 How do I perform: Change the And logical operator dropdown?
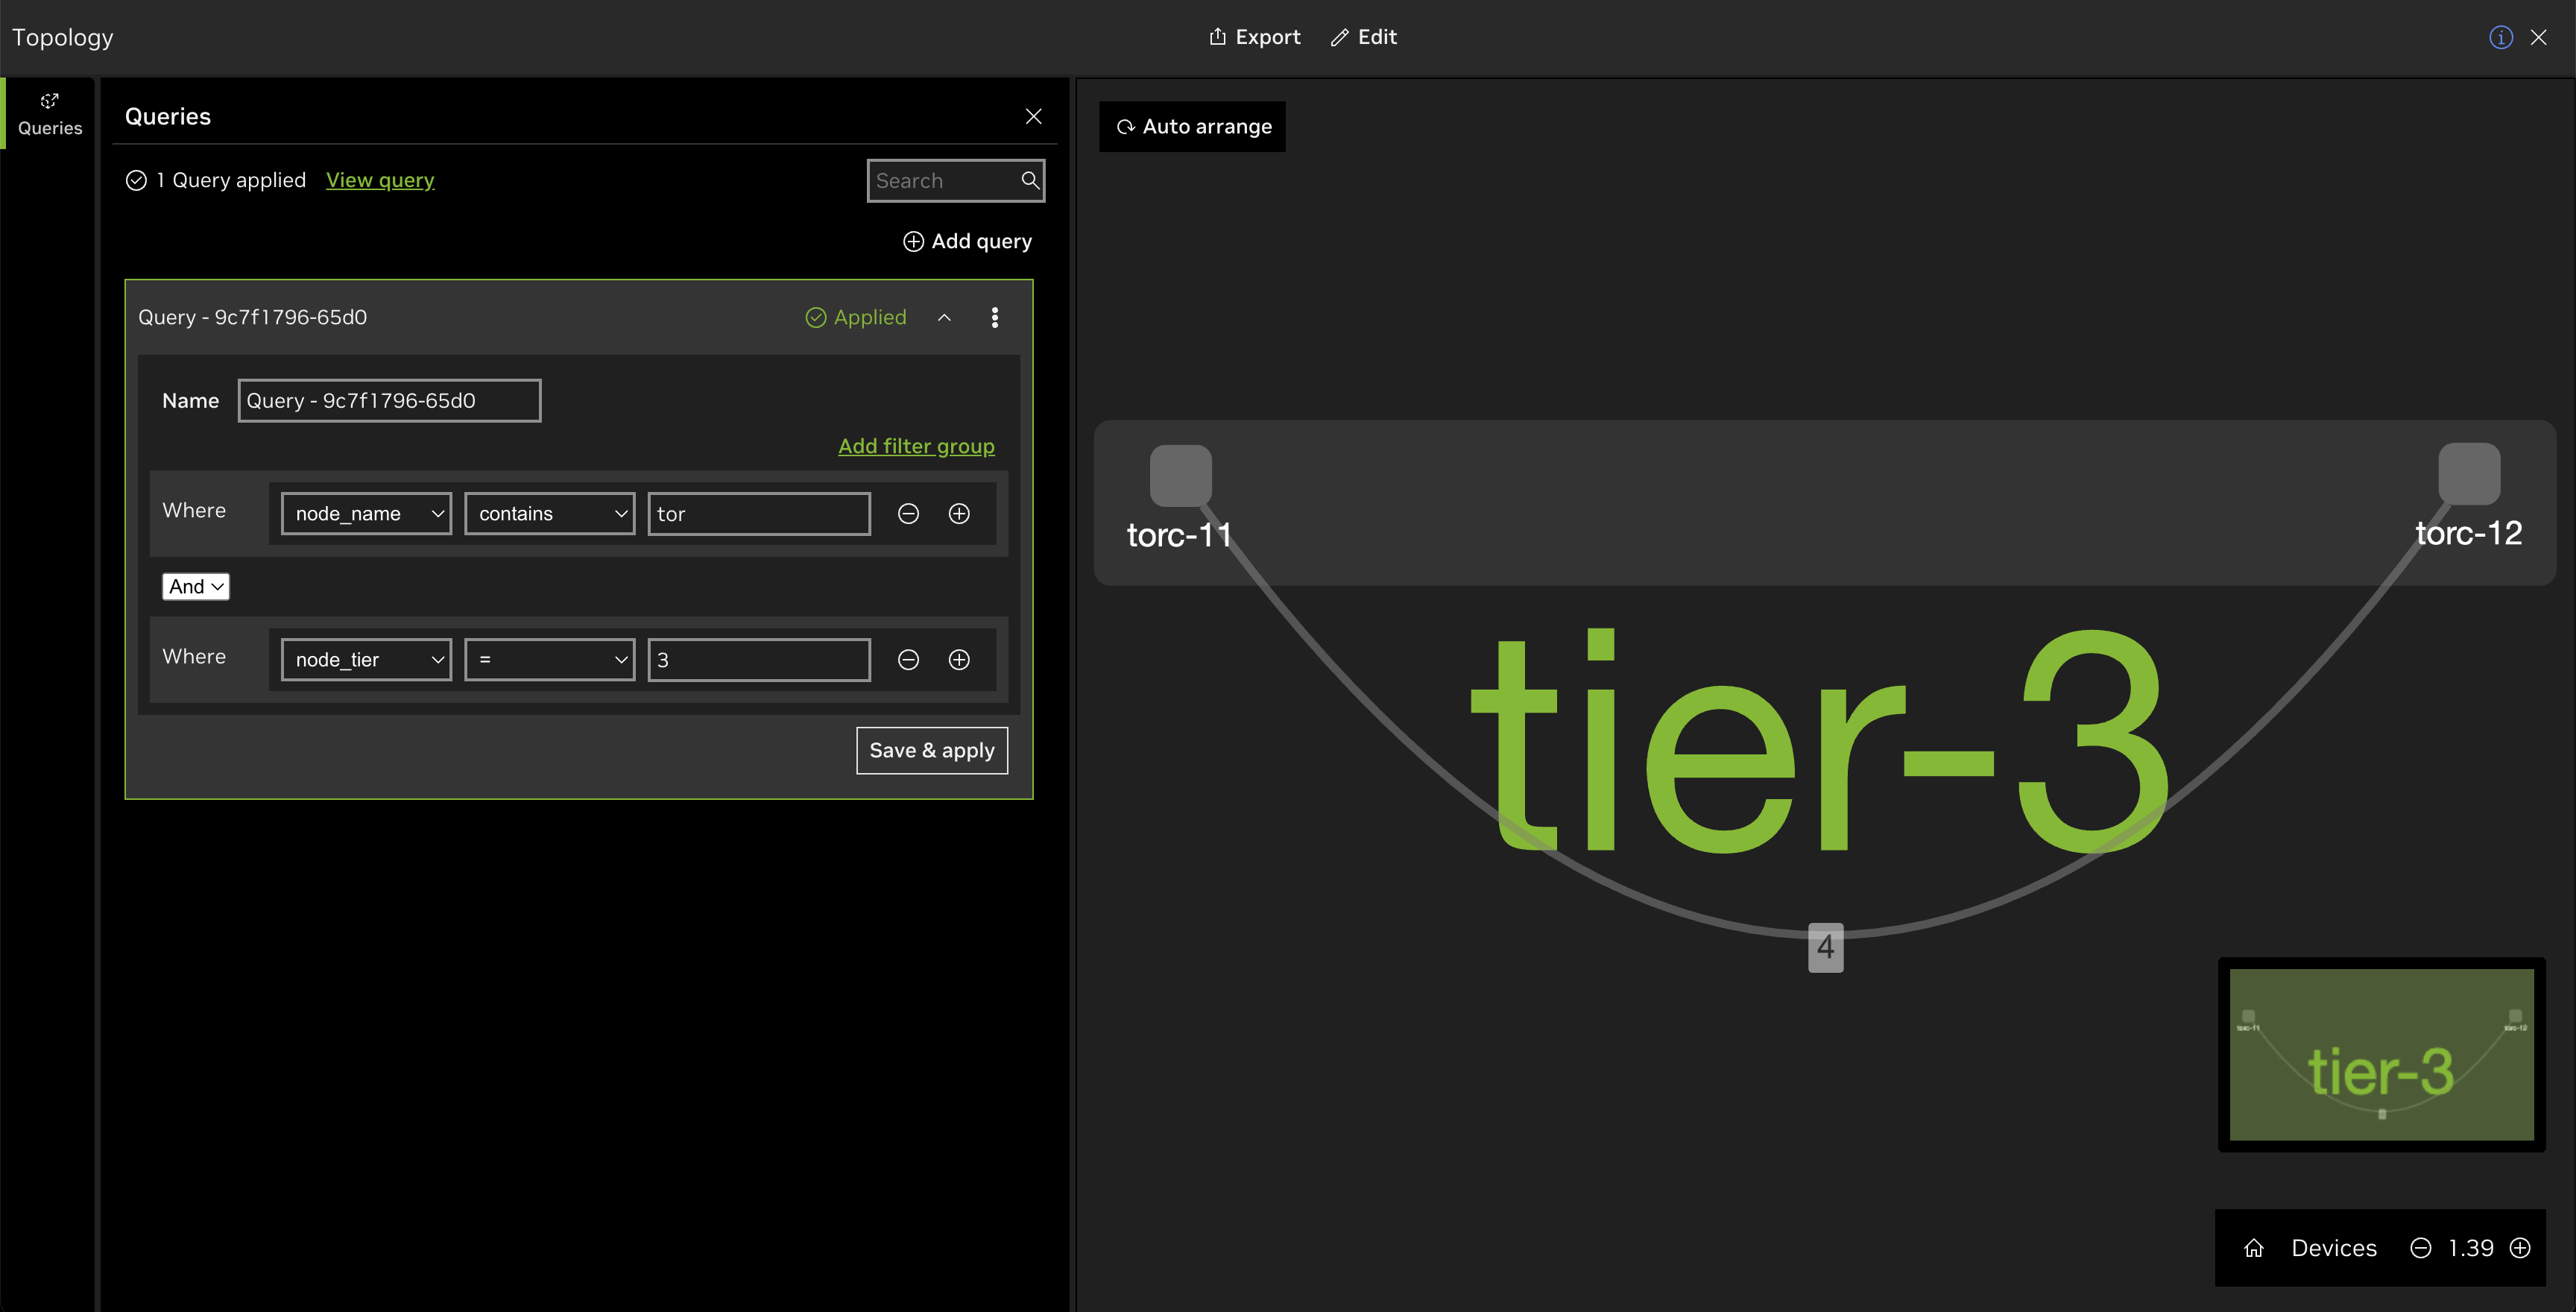coord(195,586)
